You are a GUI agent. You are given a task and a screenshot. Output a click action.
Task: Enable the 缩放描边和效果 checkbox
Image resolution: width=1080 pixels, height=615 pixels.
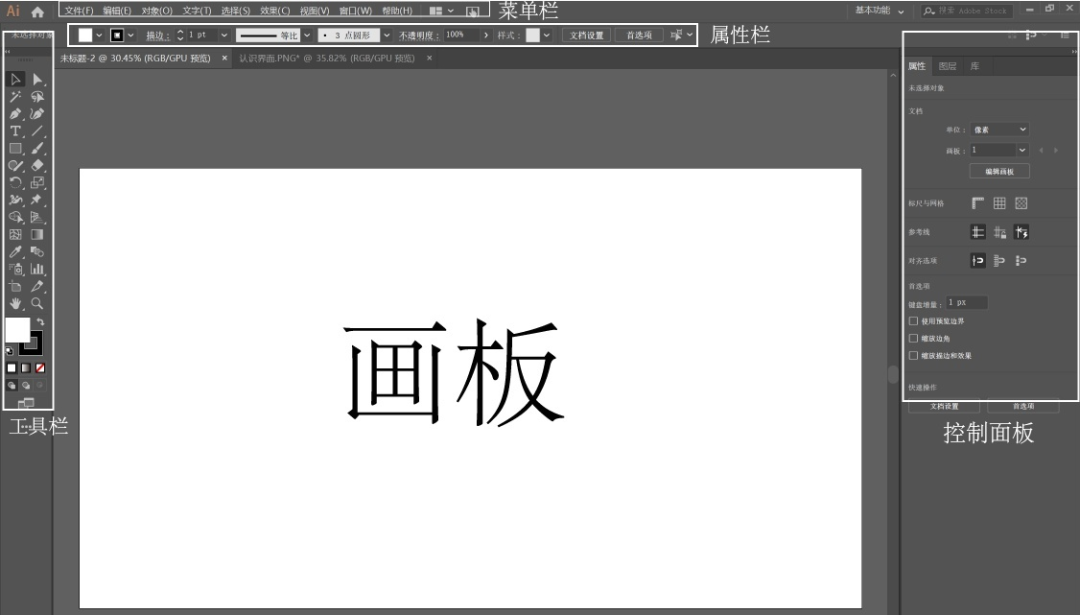coord(911,356)
